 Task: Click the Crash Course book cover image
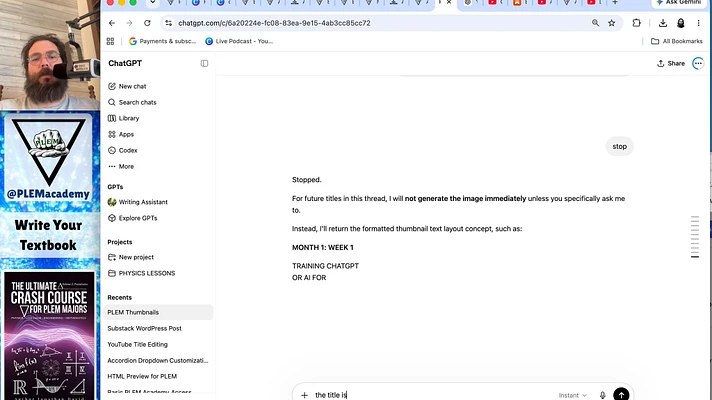pyautogui.click(x=49, y=335)
